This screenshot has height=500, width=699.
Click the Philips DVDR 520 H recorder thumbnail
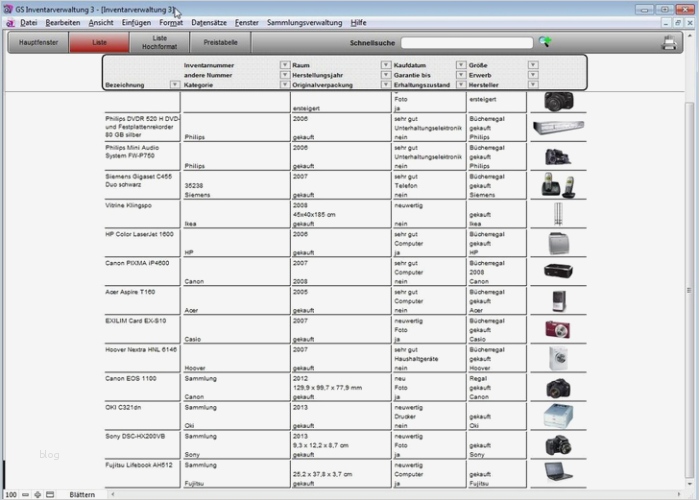558,127
